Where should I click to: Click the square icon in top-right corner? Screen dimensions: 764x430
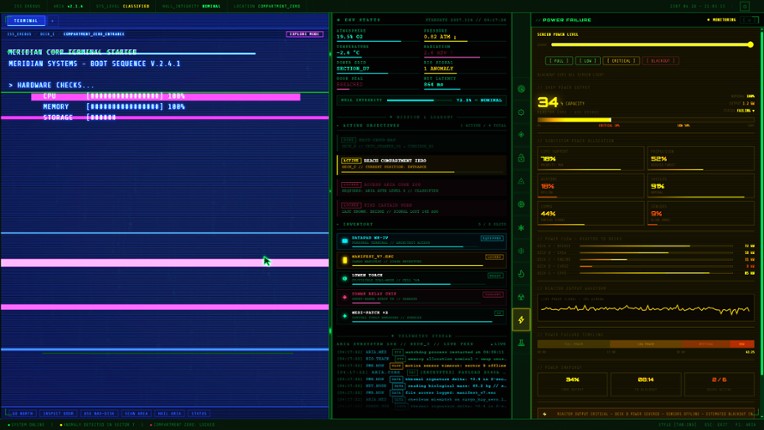point(745,6)
